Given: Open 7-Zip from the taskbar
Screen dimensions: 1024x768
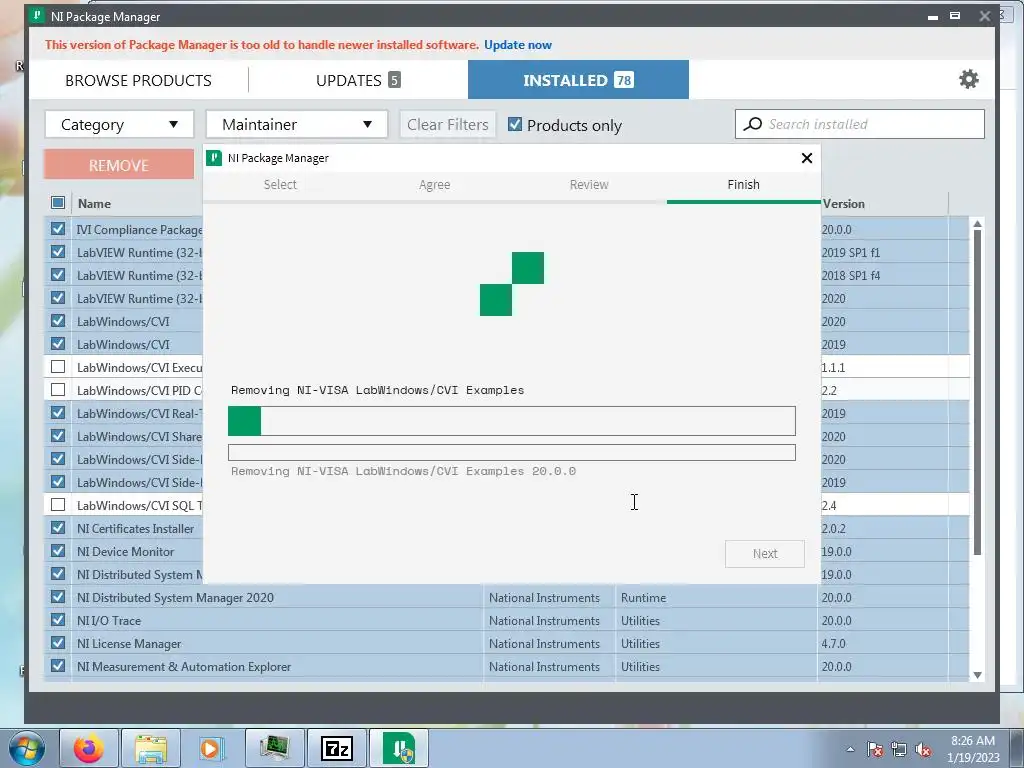Looking at the screenshot, I should click(337, 748).
